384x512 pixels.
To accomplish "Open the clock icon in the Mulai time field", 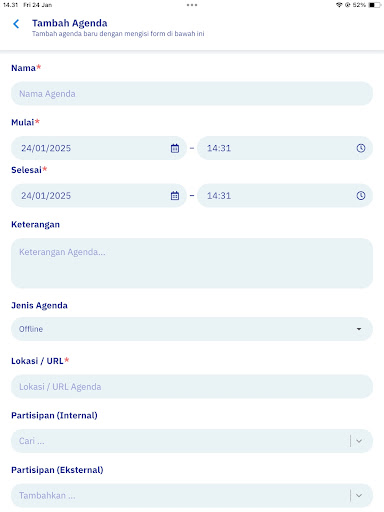I will pos(361,148).
